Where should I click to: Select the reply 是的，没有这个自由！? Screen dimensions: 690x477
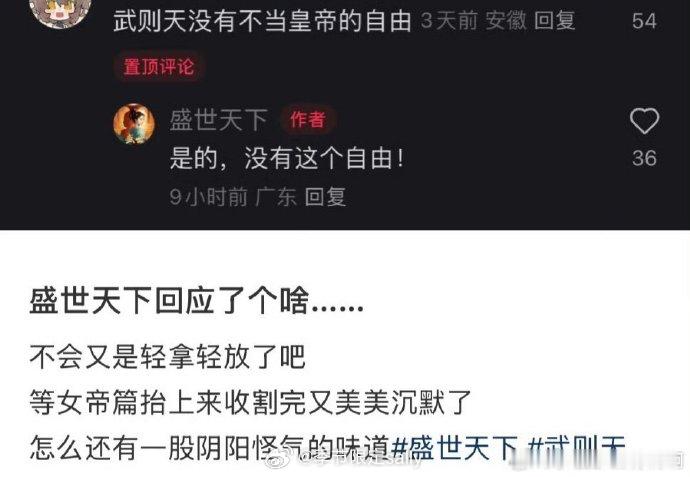click(x=287, y=158)
